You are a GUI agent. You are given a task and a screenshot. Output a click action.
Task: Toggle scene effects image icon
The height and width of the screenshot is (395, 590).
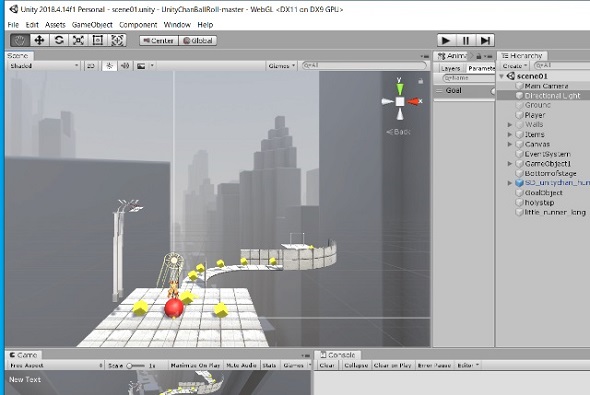tap(141, 66)
